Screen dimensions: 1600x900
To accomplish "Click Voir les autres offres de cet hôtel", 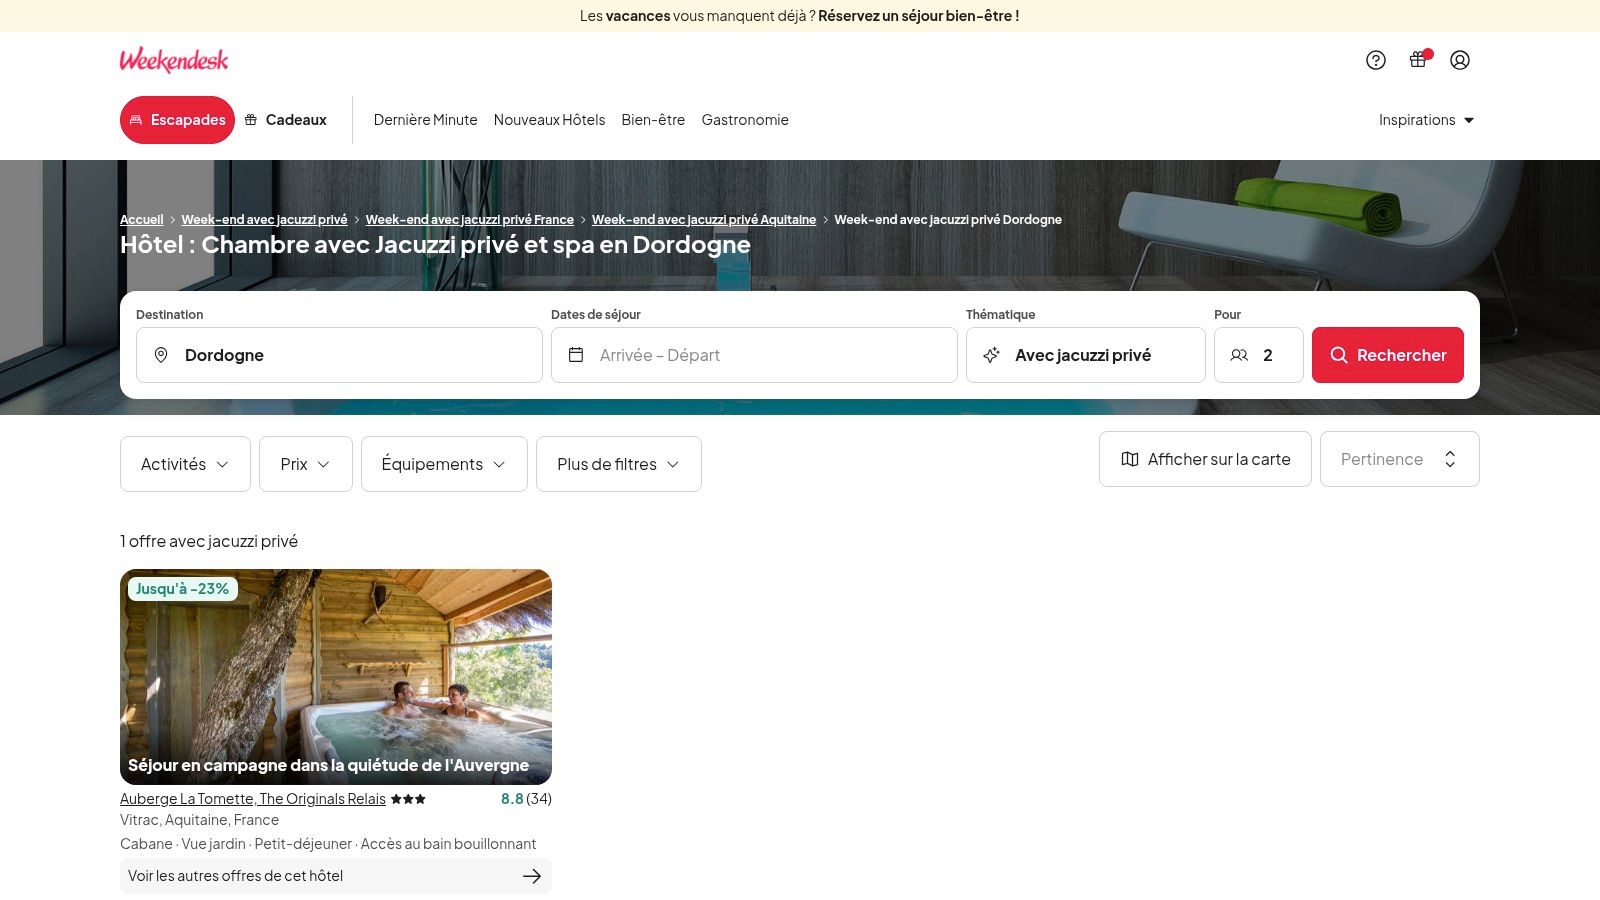I will [x=336, y=876].
